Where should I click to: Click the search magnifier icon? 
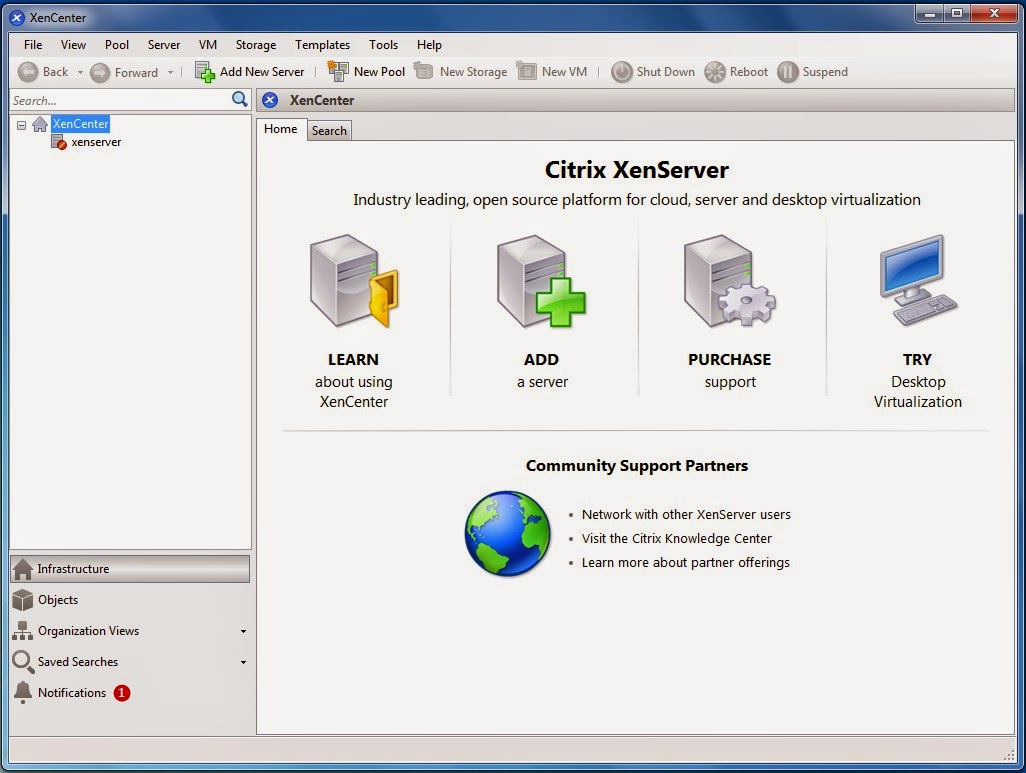(x=239, y=99)
